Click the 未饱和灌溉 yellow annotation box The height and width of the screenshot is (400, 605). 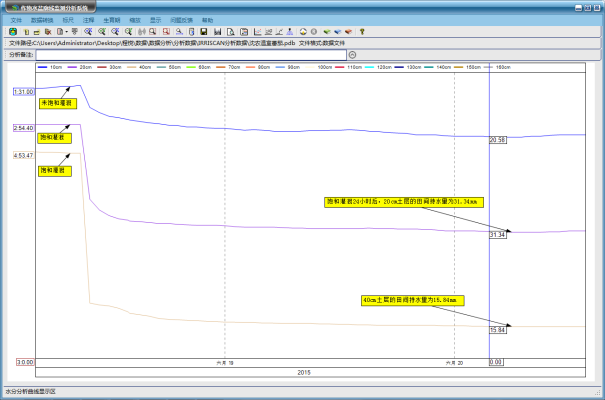coord(58,103)
